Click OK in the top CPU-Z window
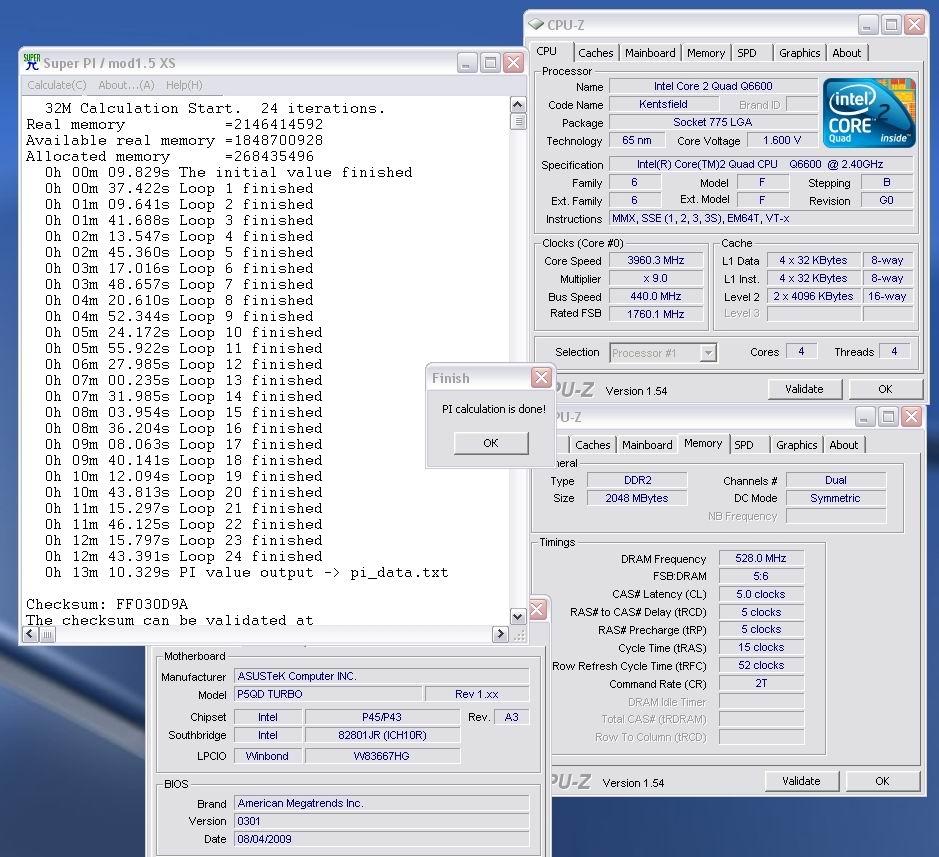Image resolution: width=939 pixels, height=857 pixels. click(885, 389)
